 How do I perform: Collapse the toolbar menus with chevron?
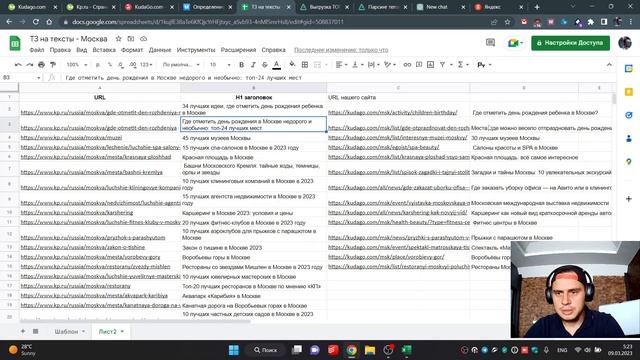tap(609, 64)
